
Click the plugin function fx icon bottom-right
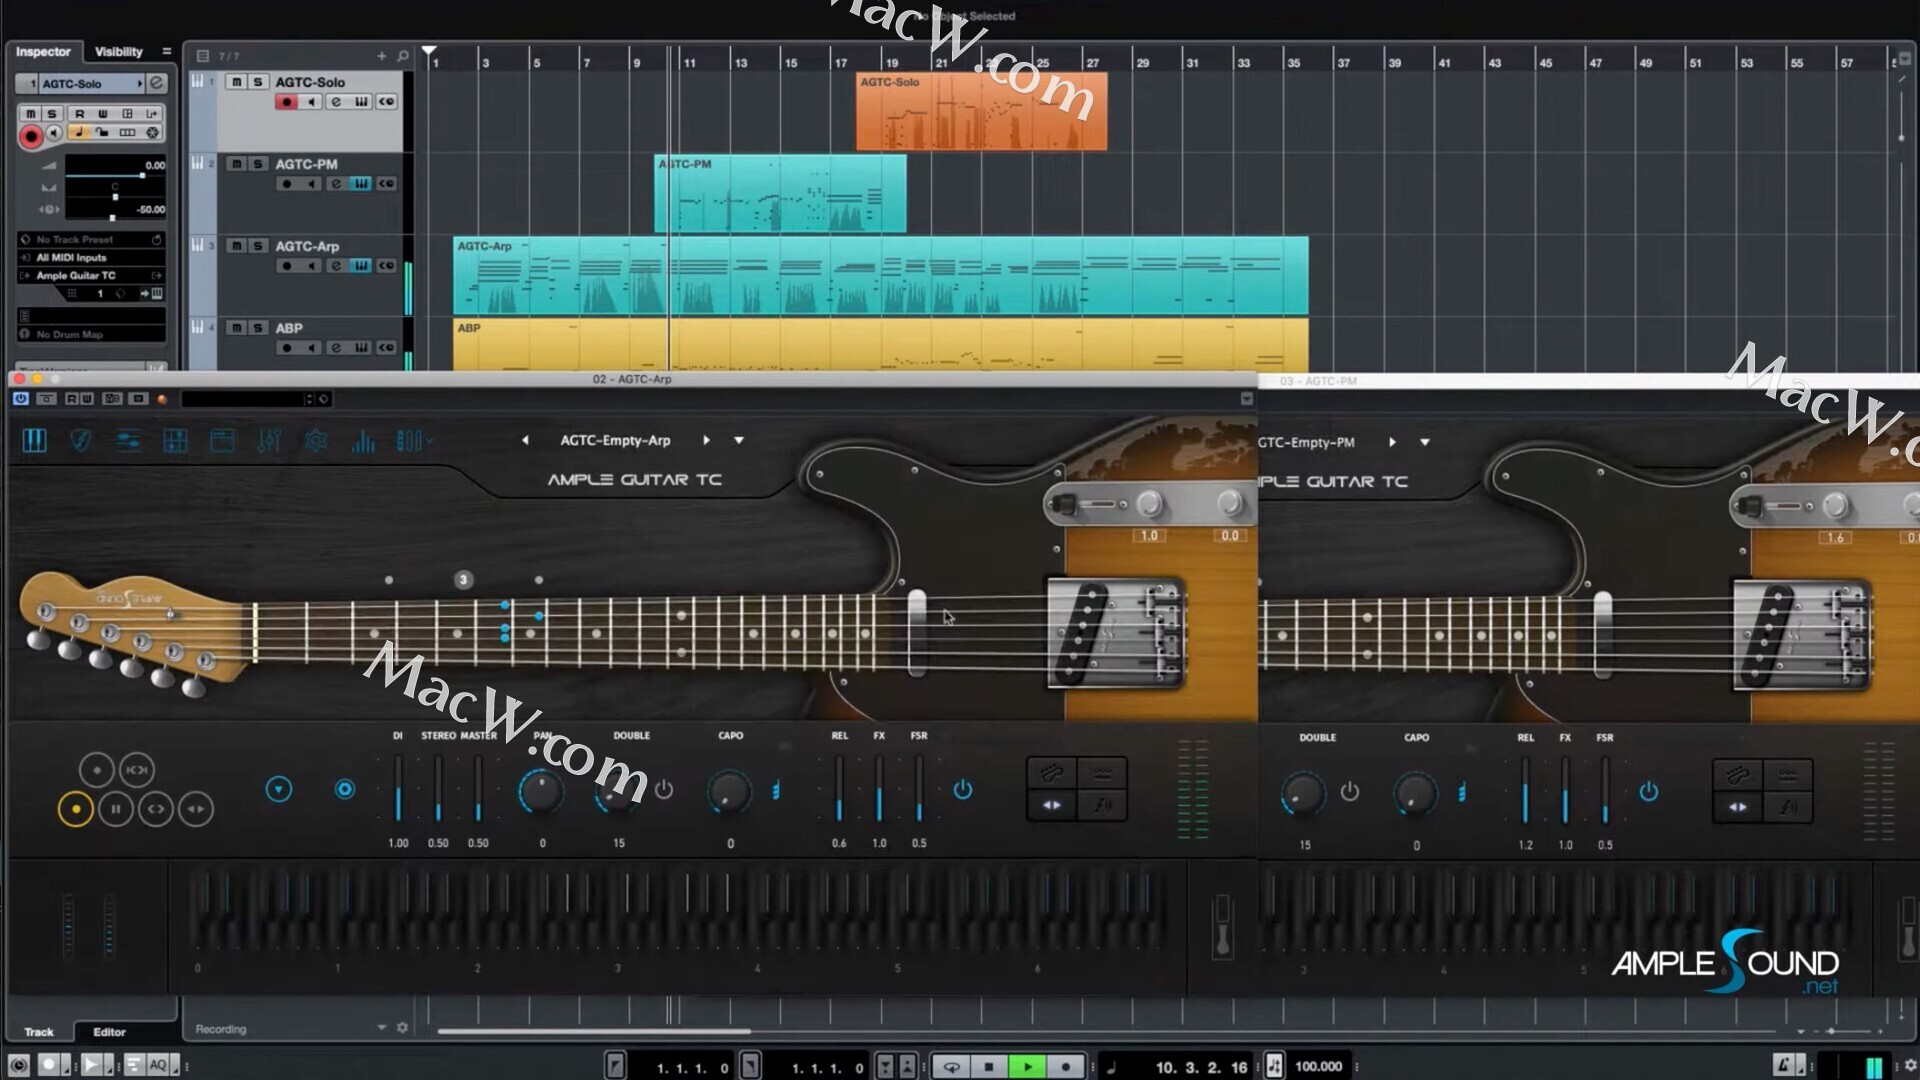point(1102,805)
